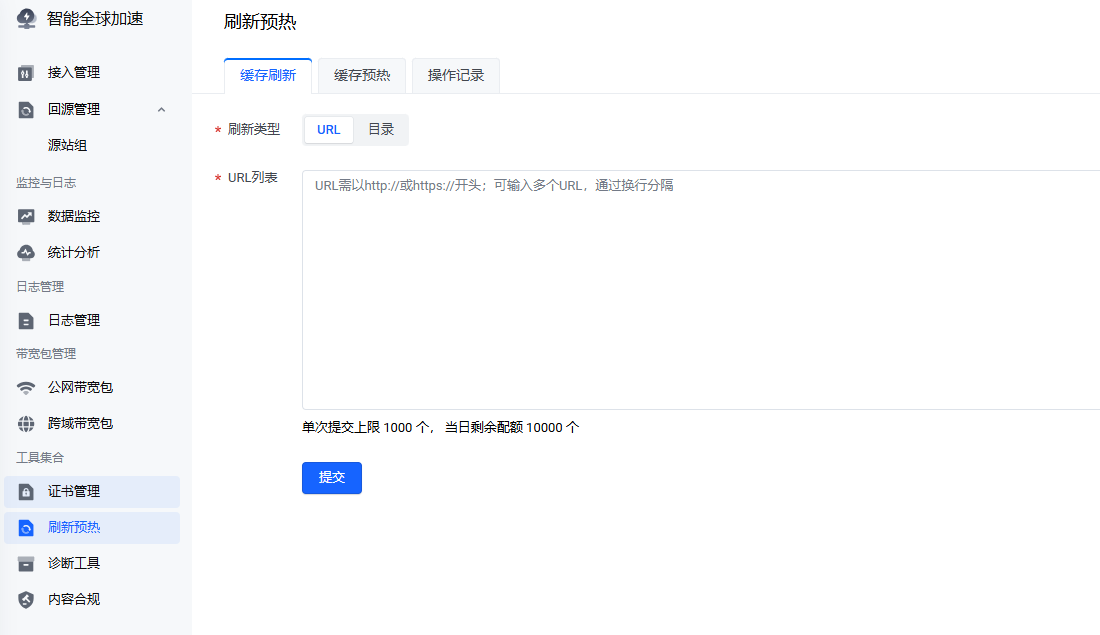
Task: Click the 接入管理 sidebar icon
Action: [26, 73]
